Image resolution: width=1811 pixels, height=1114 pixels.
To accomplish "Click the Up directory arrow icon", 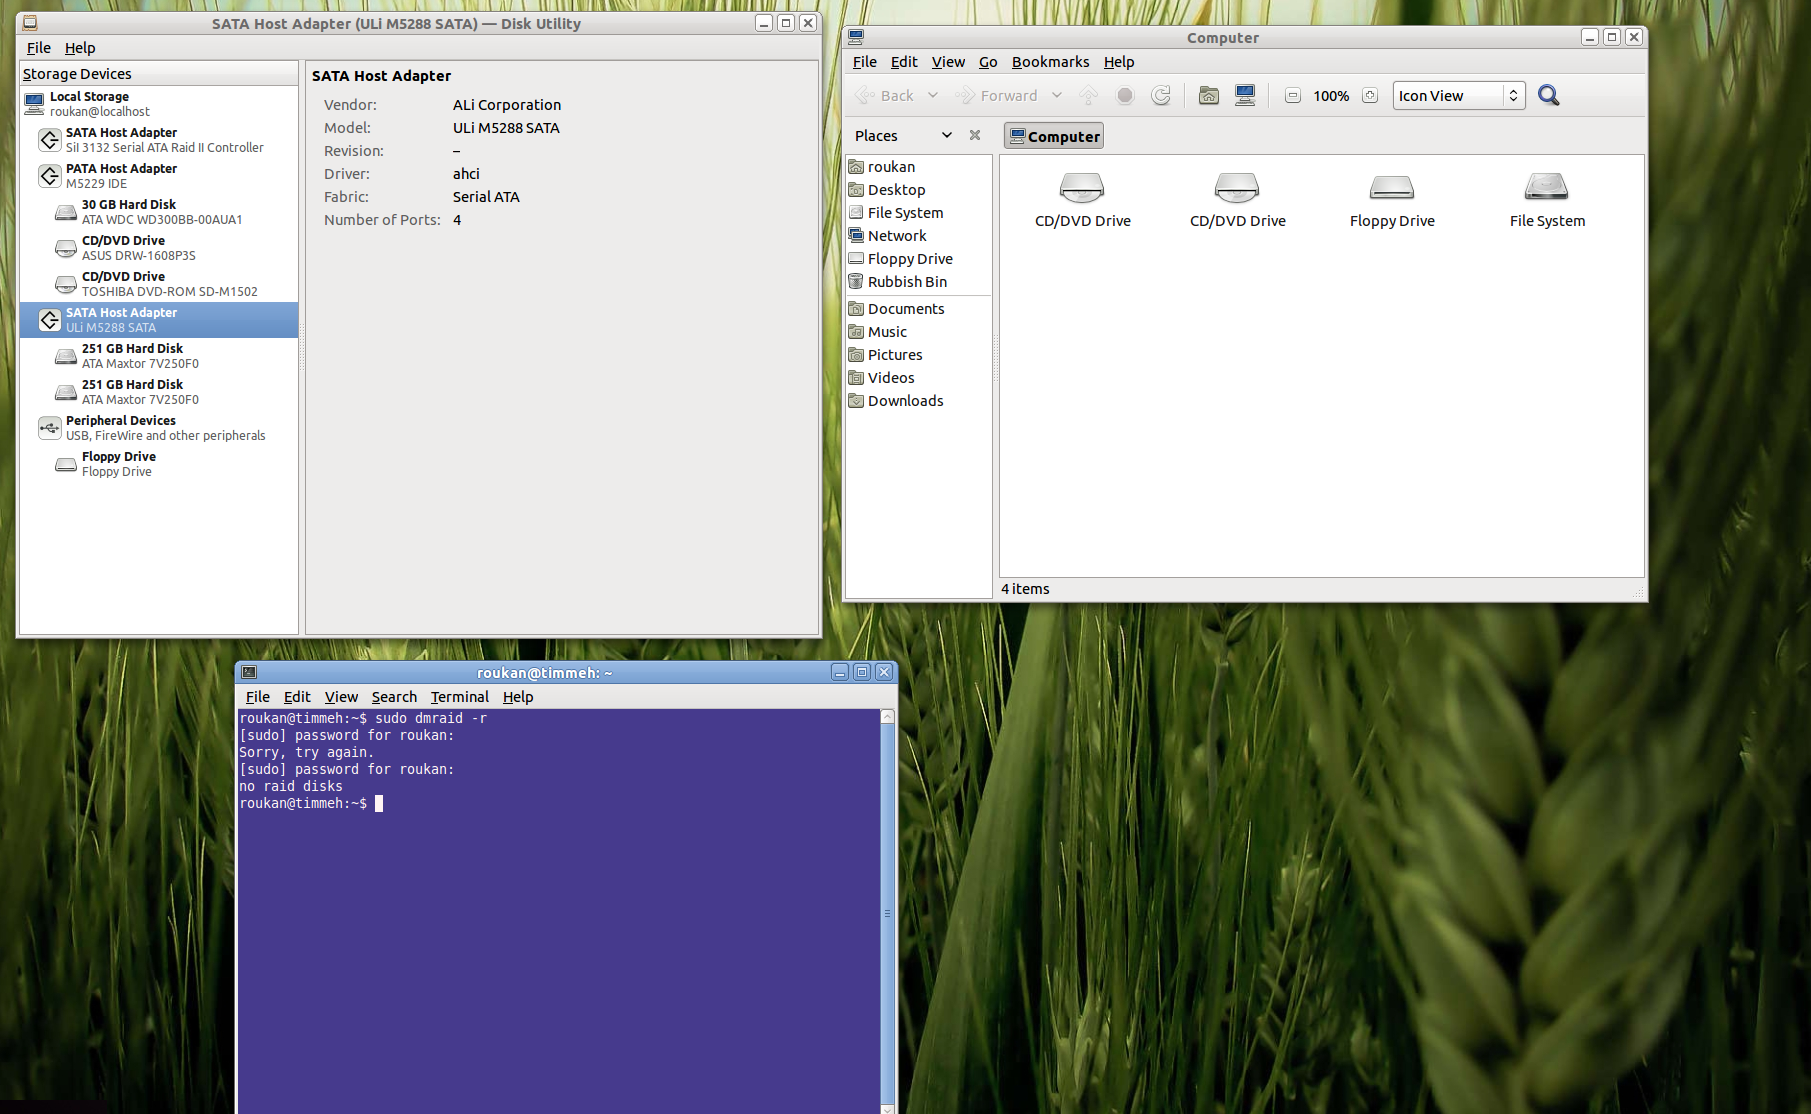I will coord(1089,96).
